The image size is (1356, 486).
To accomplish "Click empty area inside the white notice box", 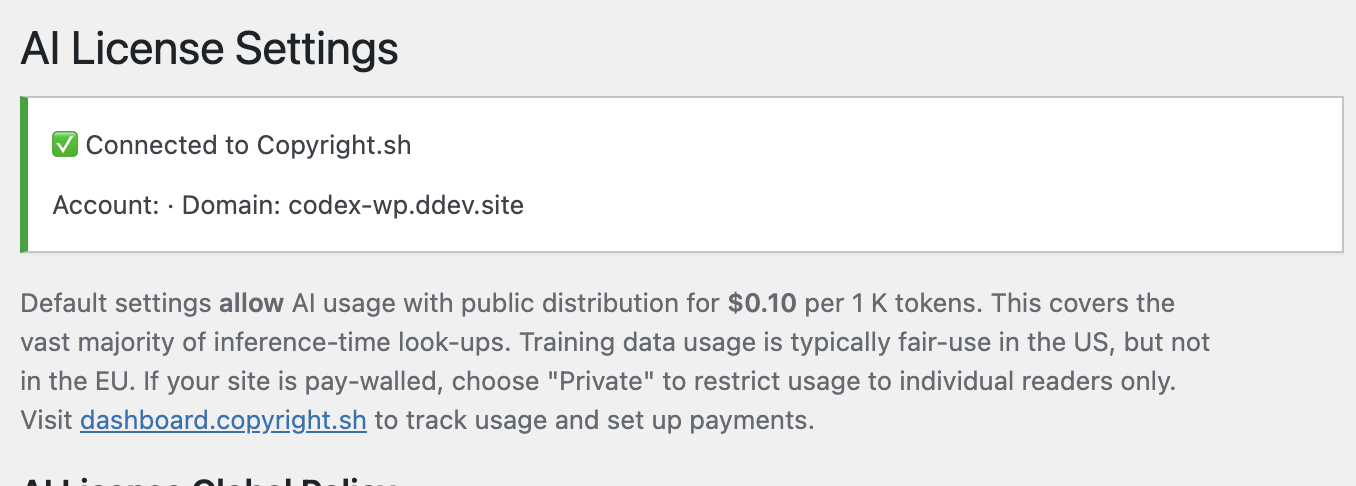I will (x=900, y=175).
